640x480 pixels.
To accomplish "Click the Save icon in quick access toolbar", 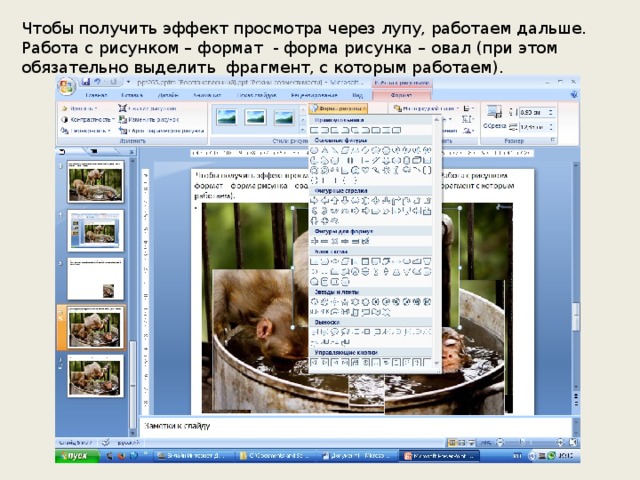I will point(86,82).
